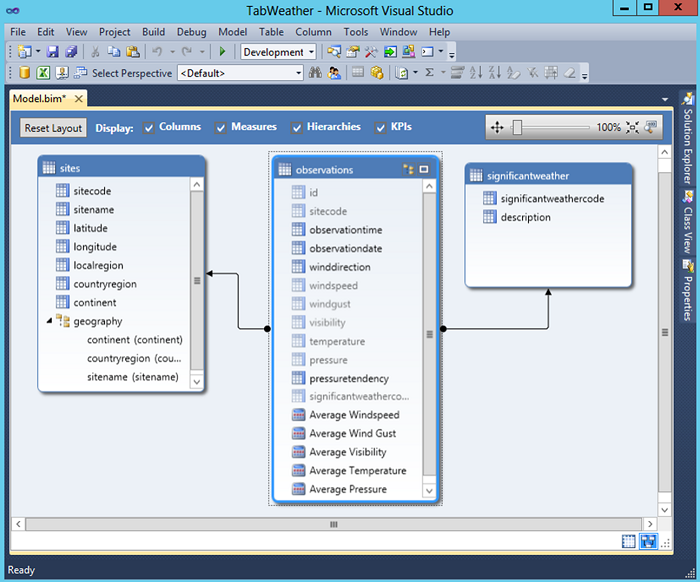Collapse the geography hierarchy in sites
700x582 pixels.
coord(49,321)
